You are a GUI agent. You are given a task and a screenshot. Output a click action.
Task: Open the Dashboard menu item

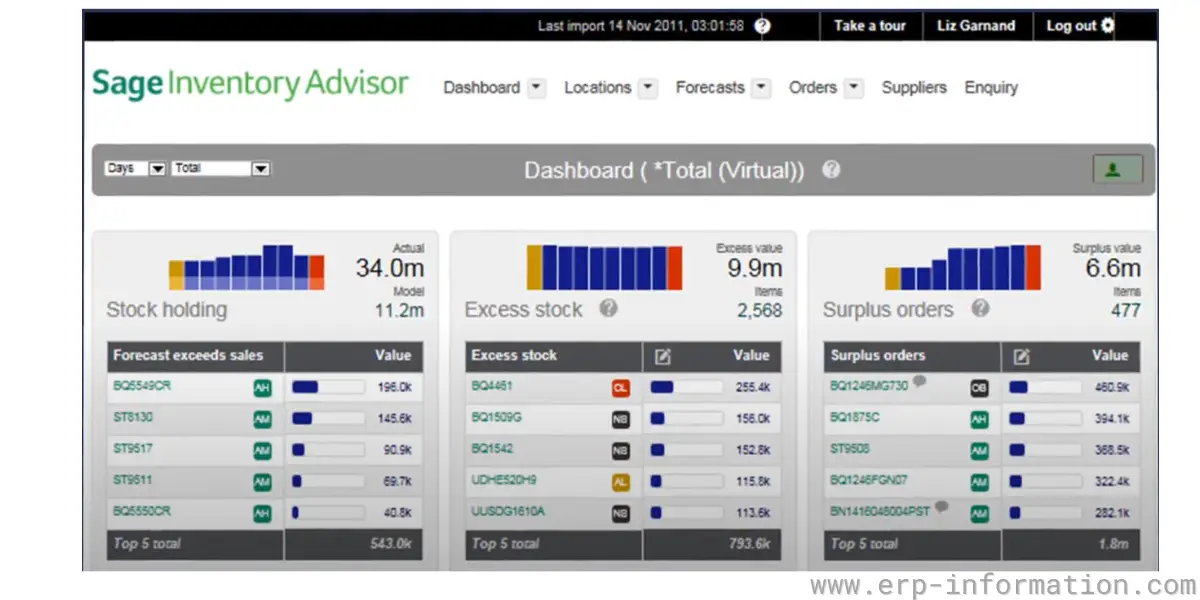(481, 88)
